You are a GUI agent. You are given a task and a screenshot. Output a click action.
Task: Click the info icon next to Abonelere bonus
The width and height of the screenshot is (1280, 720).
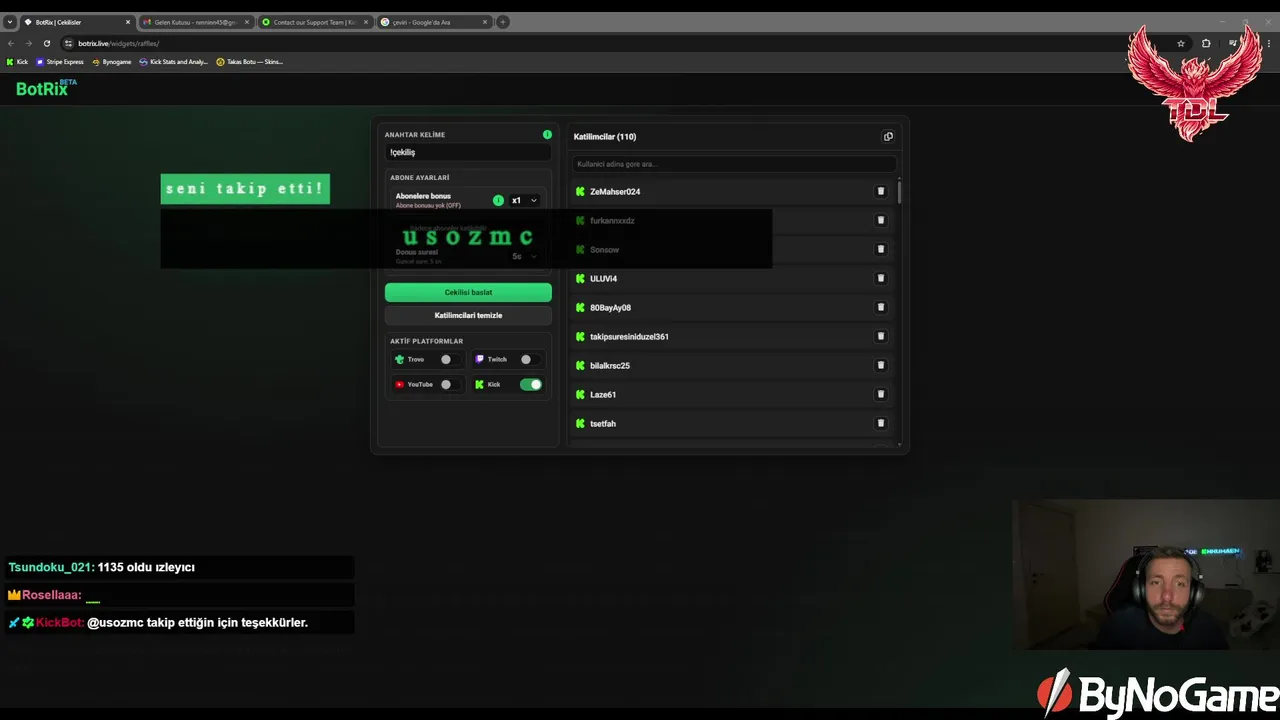(x=498, y=200)
